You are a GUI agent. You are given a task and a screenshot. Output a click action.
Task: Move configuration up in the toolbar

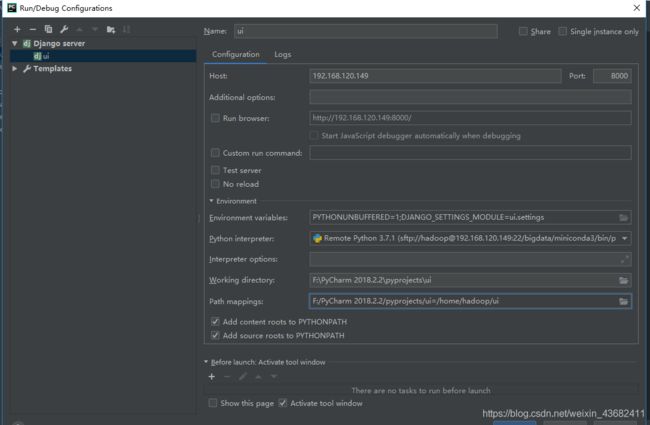[x=80, y=29]
